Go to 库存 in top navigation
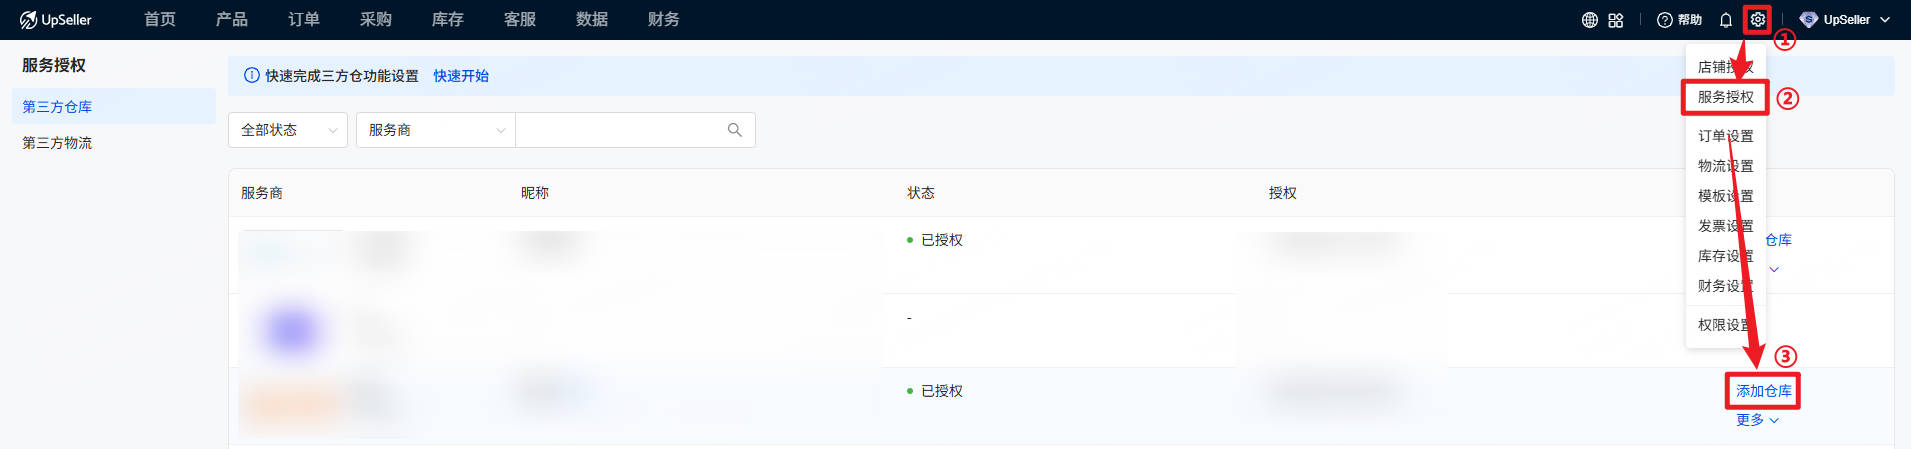The width and height of the screenshot is (1911, 449). tap(447, 20)
